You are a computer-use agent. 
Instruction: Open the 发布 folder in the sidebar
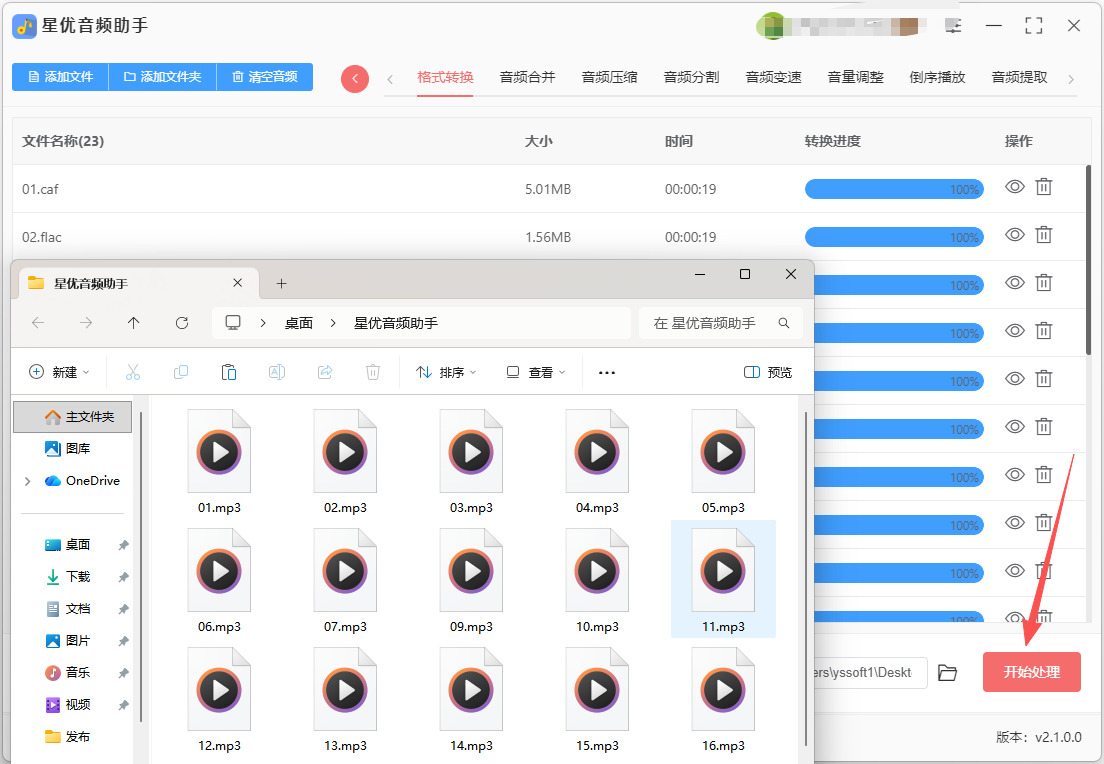pos(68,737)
